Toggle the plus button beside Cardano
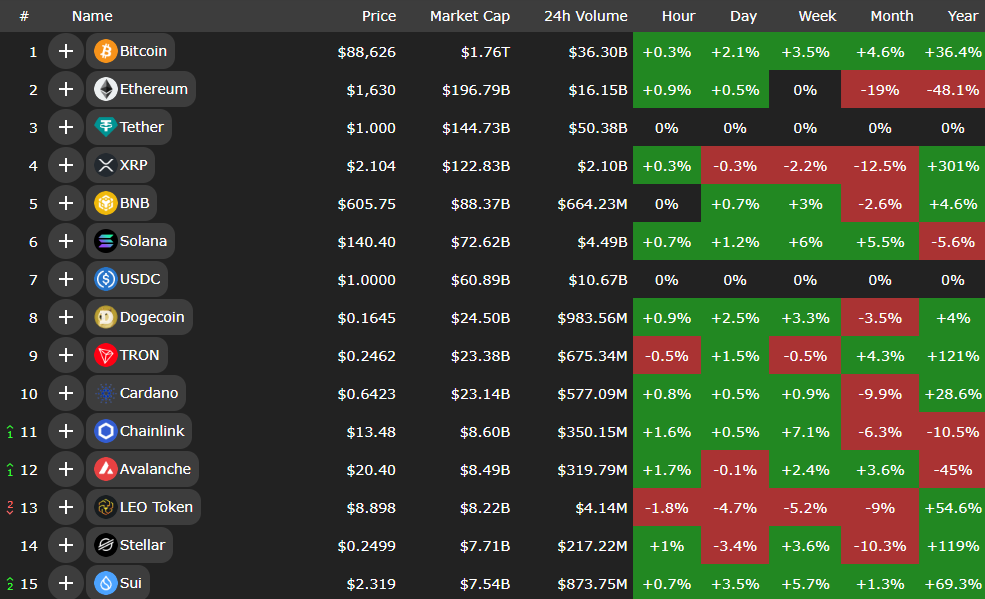This screenshot has height=599, width=985. pyautogui.click(x=66, y=393)
